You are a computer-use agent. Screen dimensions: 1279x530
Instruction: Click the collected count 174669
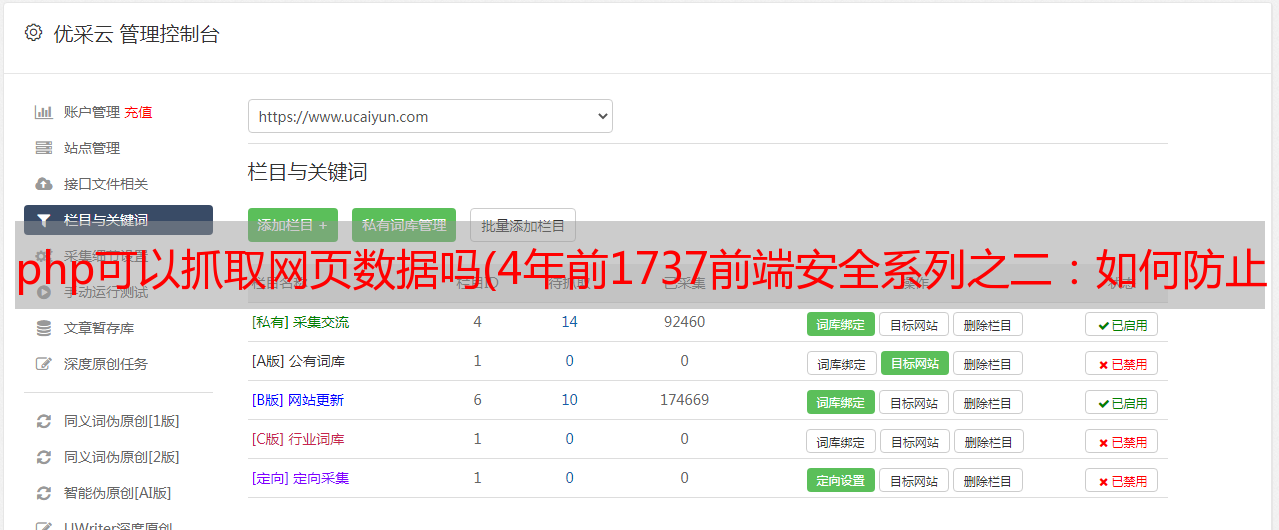pyautogui.click(x=684, y=400)
